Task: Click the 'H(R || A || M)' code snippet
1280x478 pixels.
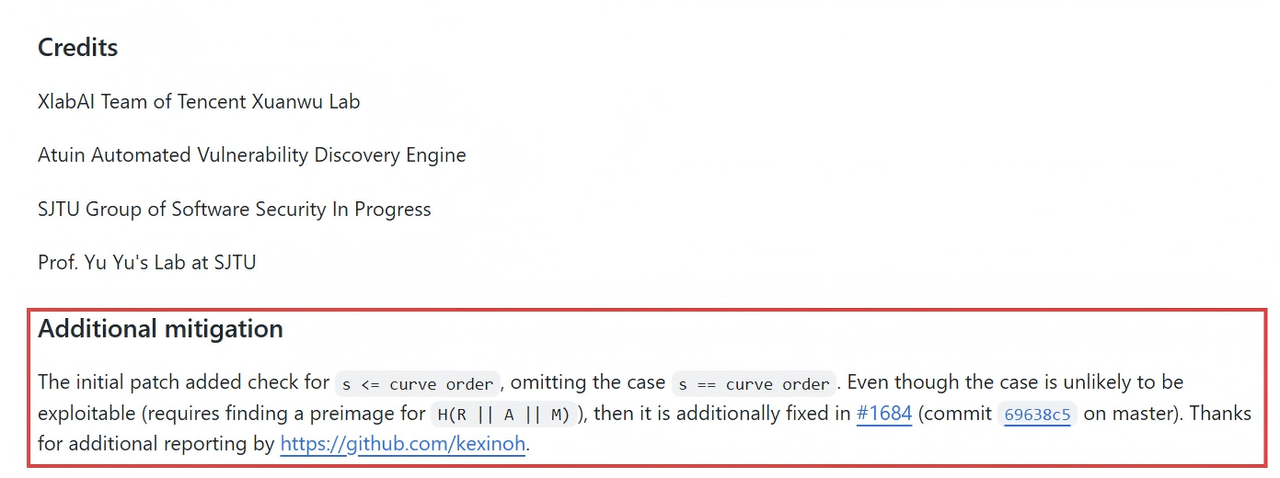Action: [503, 414]
